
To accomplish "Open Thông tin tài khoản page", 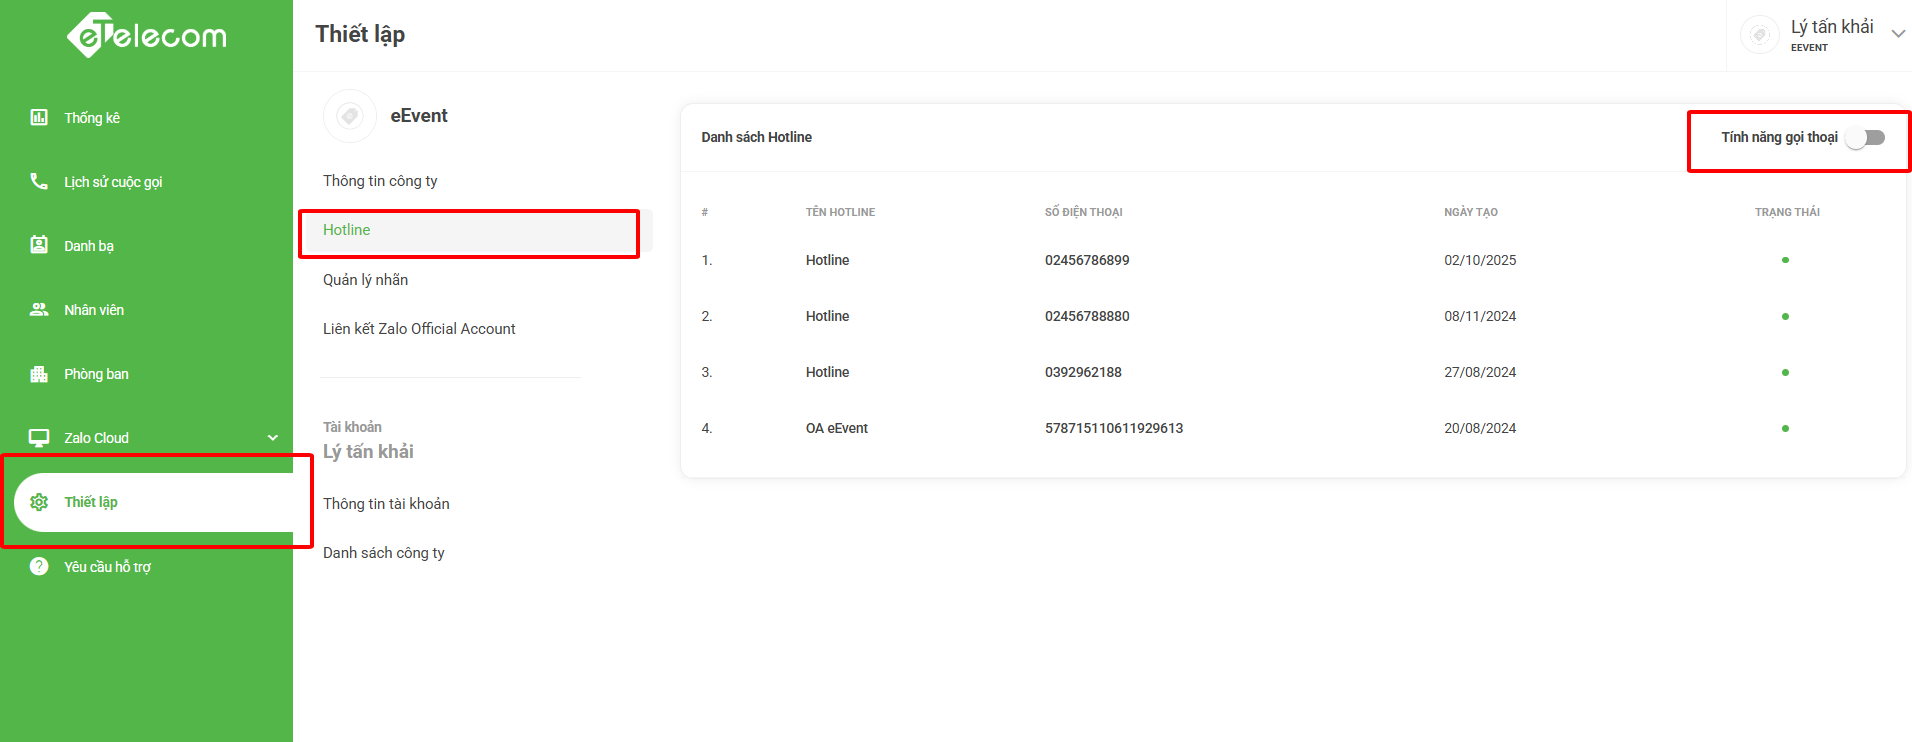I will 386,504.
